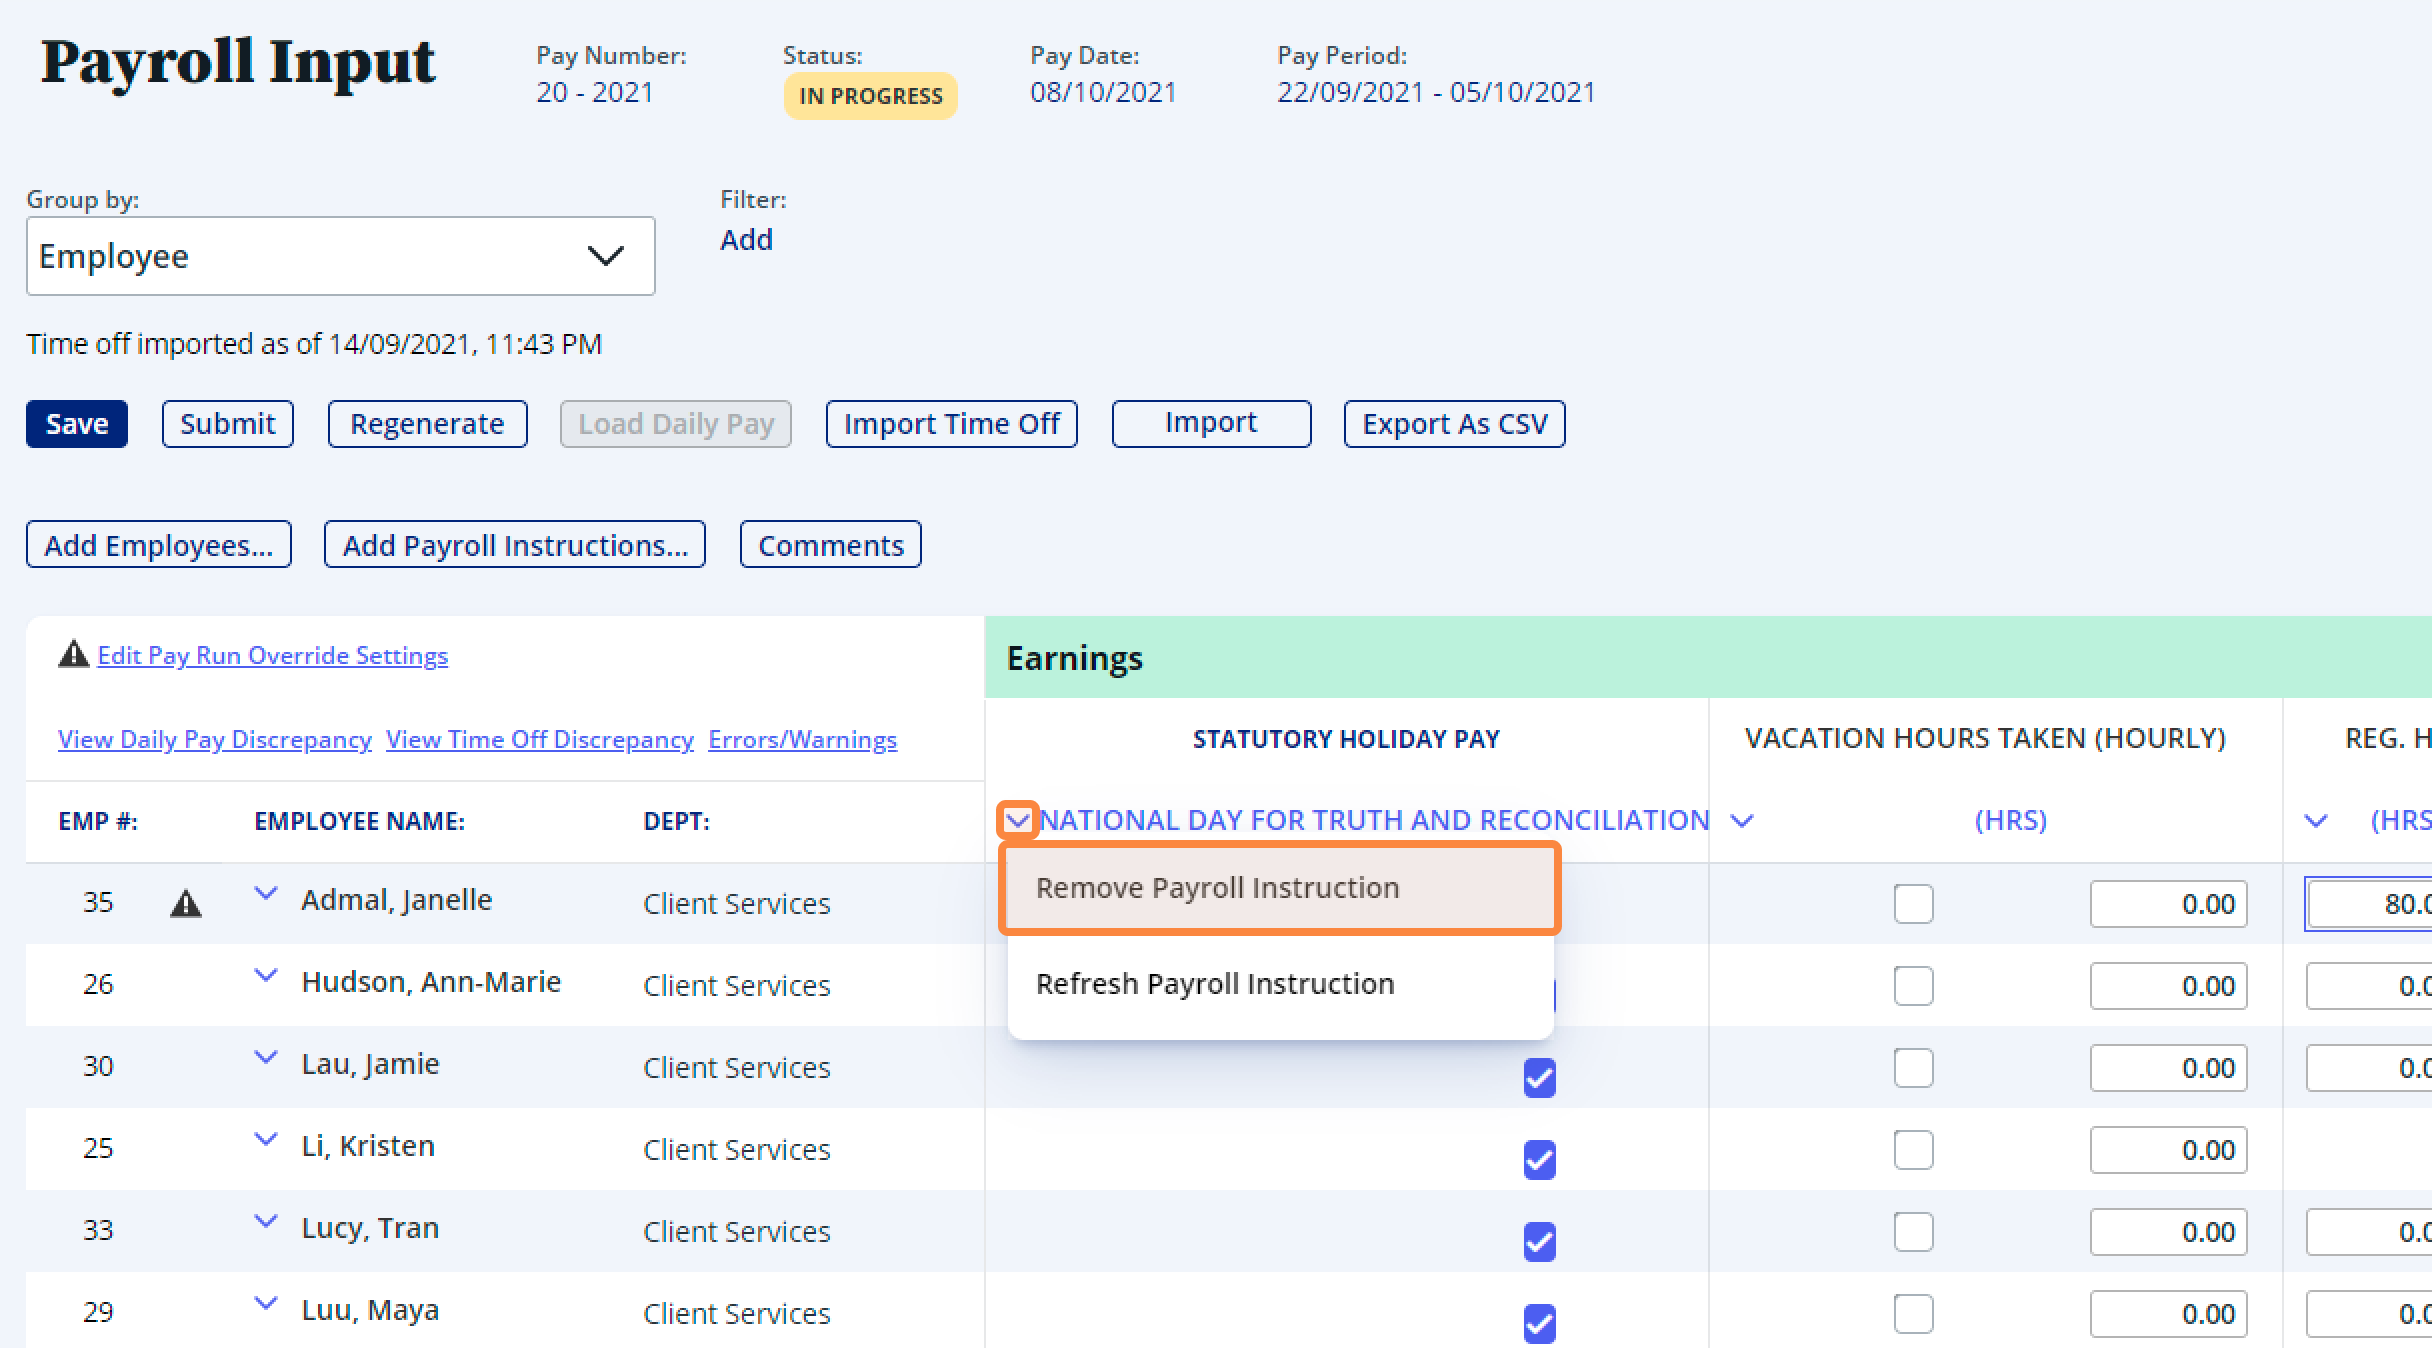The height and width of the screenshot is (1348, 2432).
Task: Click reg. hours field for Admal, Janelle
Action: pyautogui.click(x=2369, y=904)
